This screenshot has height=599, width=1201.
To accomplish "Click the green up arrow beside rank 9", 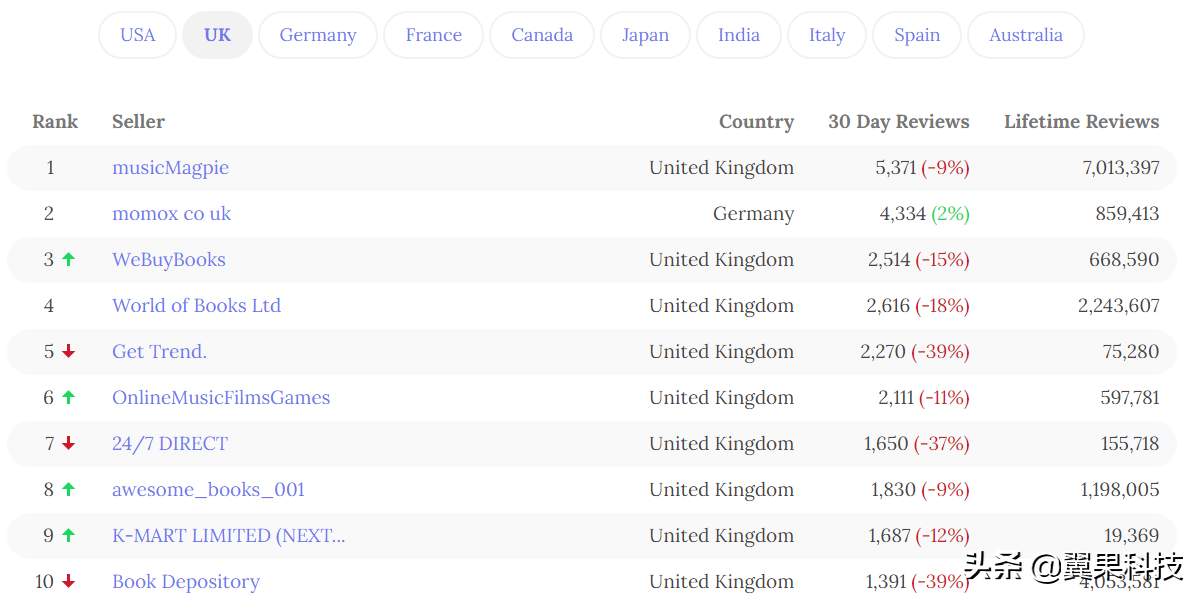I will pos(68,535).
